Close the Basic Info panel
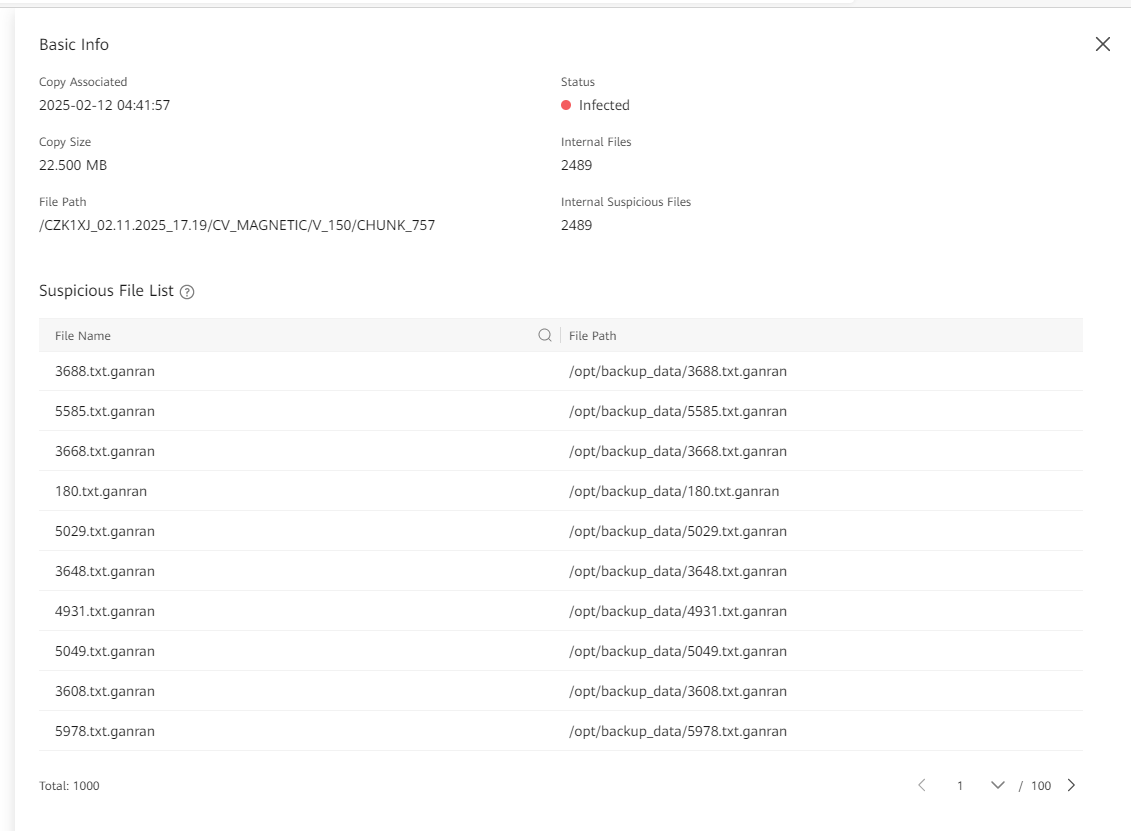The height and width of the screenshot is (831, 1131). tap(1102, 44)
